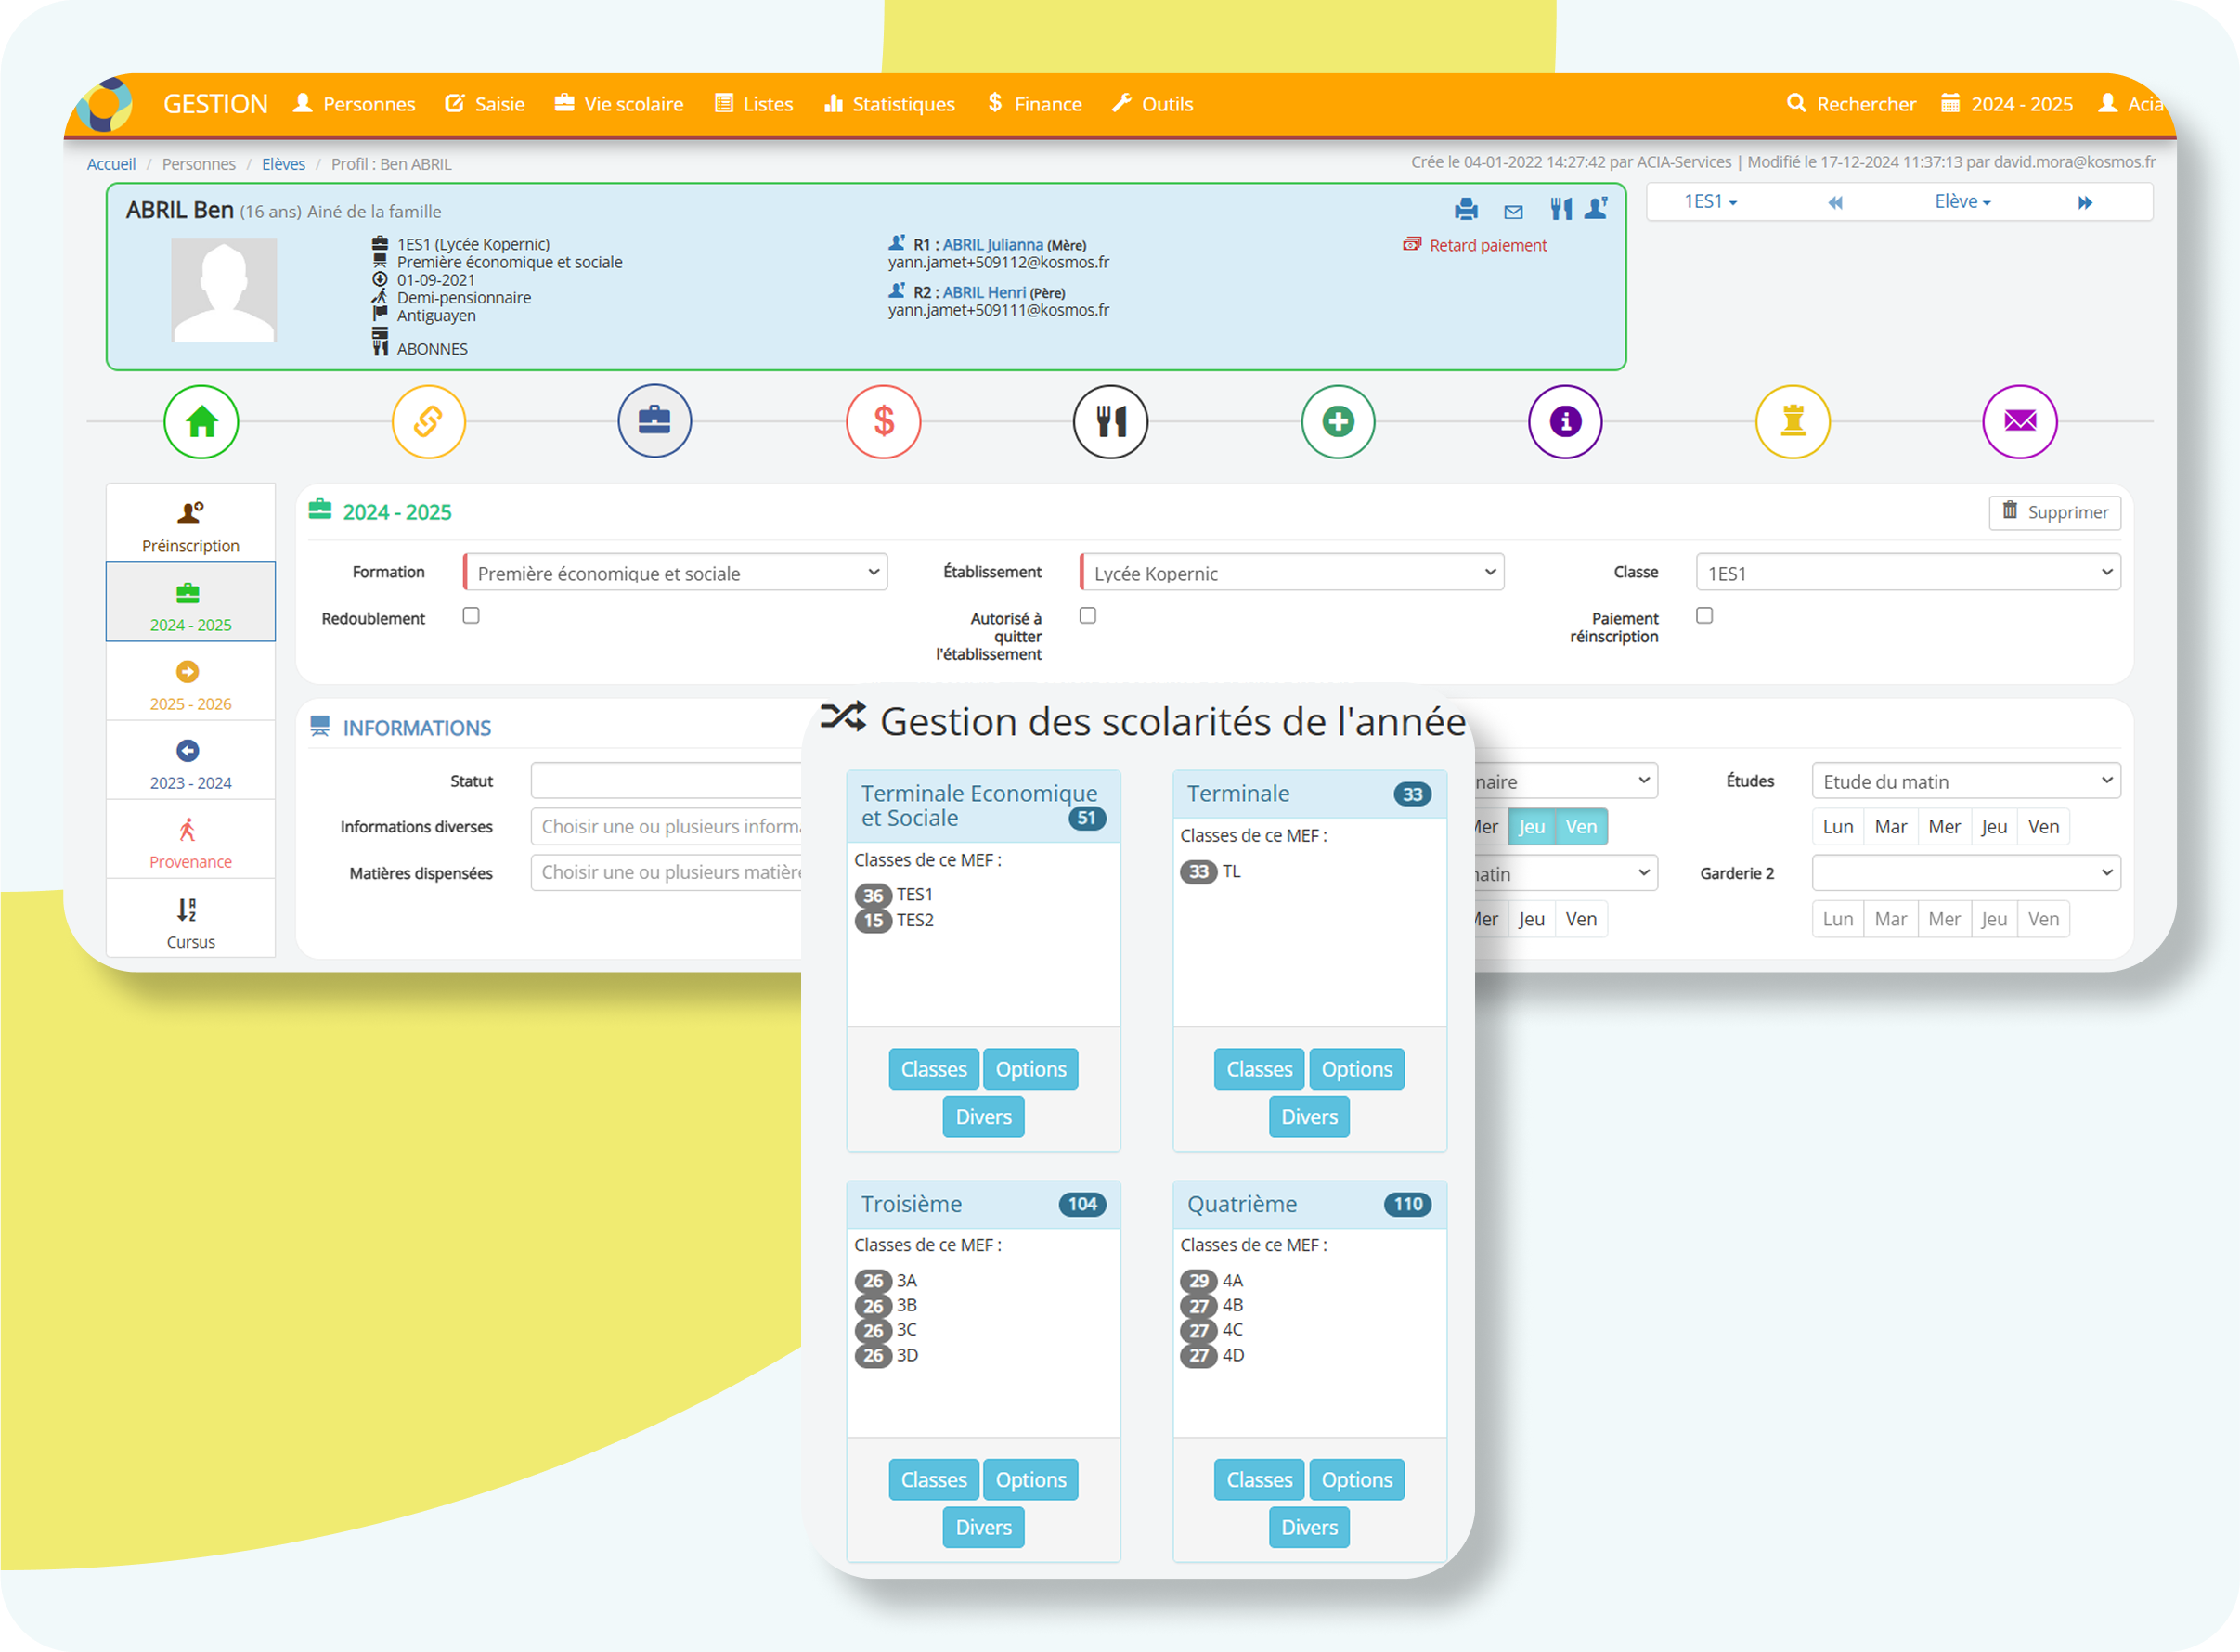Open the 2024 - 2025 year selector in top bar
Image resolution: width=2240 pixels, height=1652 pixels.
2008,104
